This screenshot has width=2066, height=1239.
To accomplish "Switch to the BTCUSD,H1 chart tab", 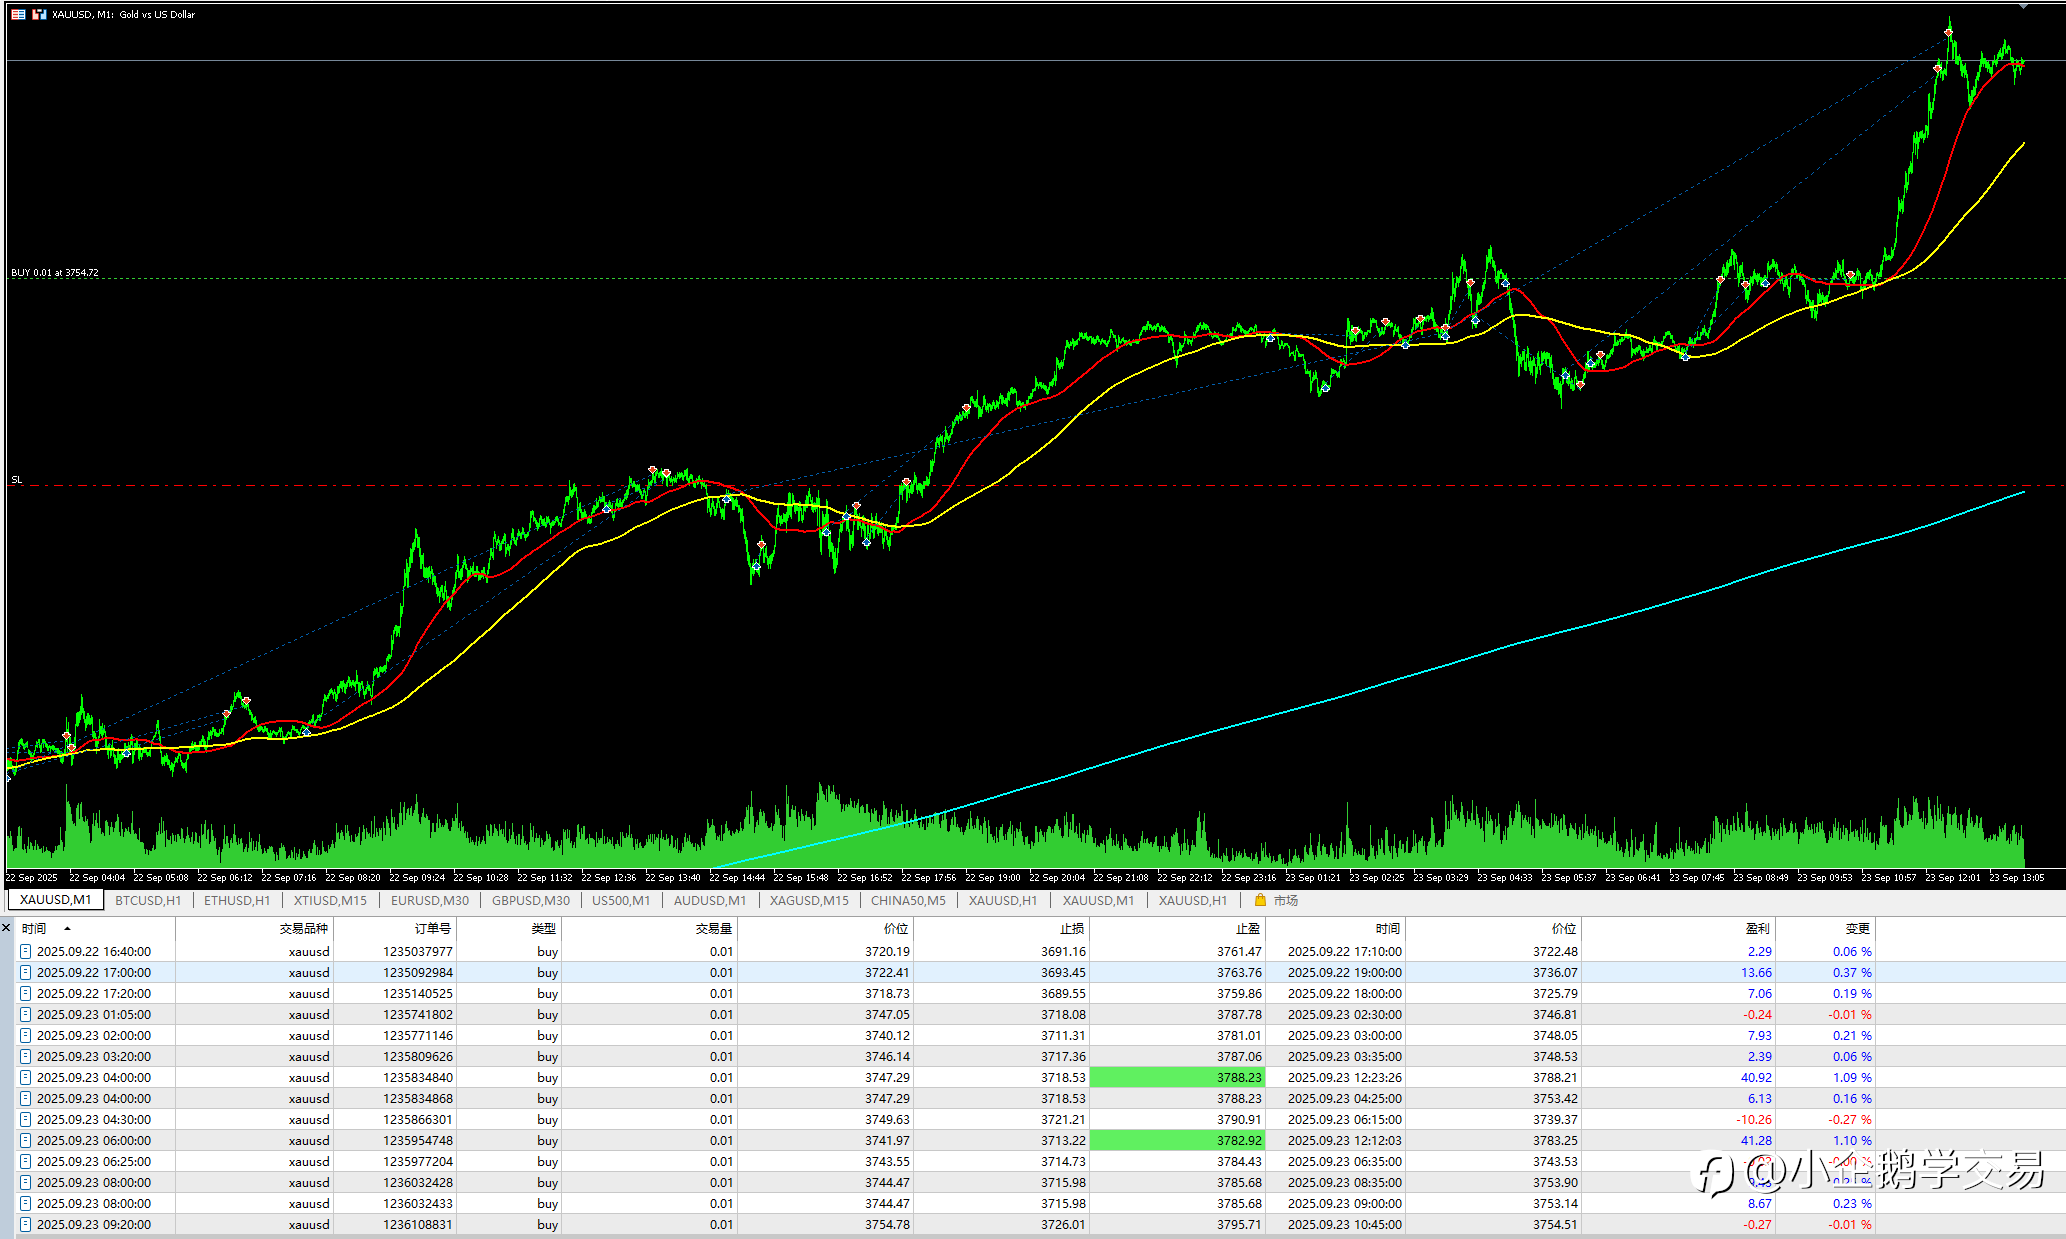I will click(148, 900).
